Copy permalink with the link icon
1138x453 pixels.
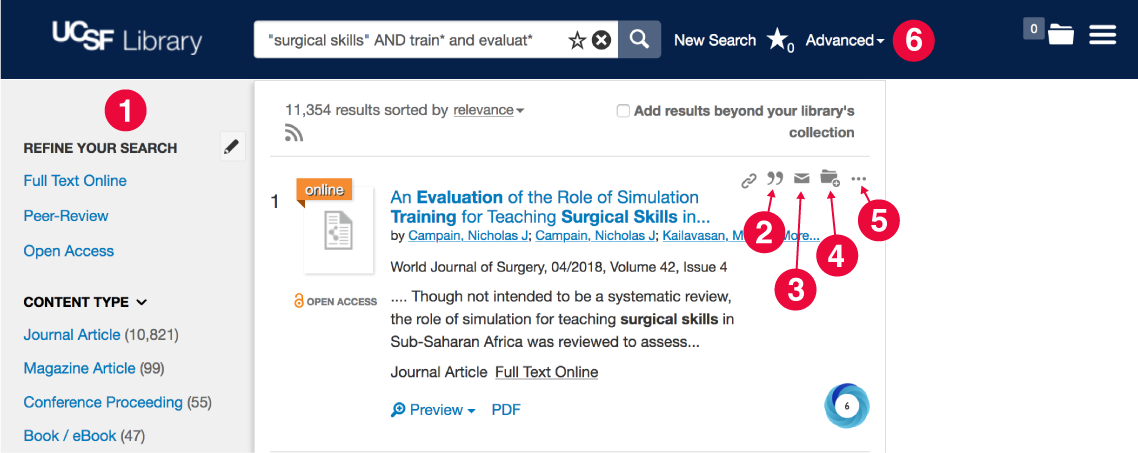[x=748, y=181]
